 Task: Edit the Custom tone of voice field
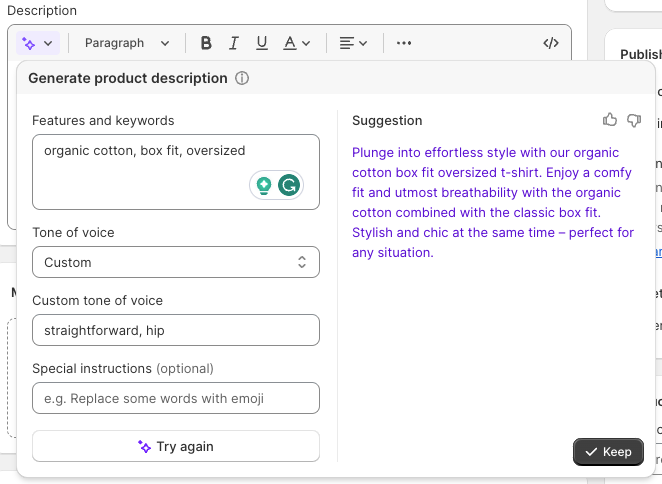[176, 330]
